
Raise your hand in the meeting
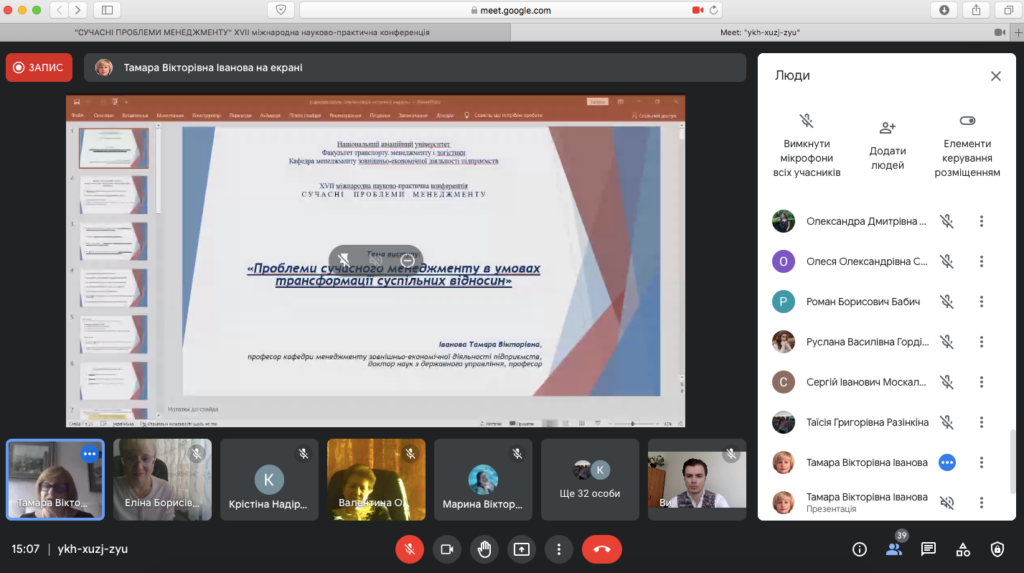tap(484, 549)
